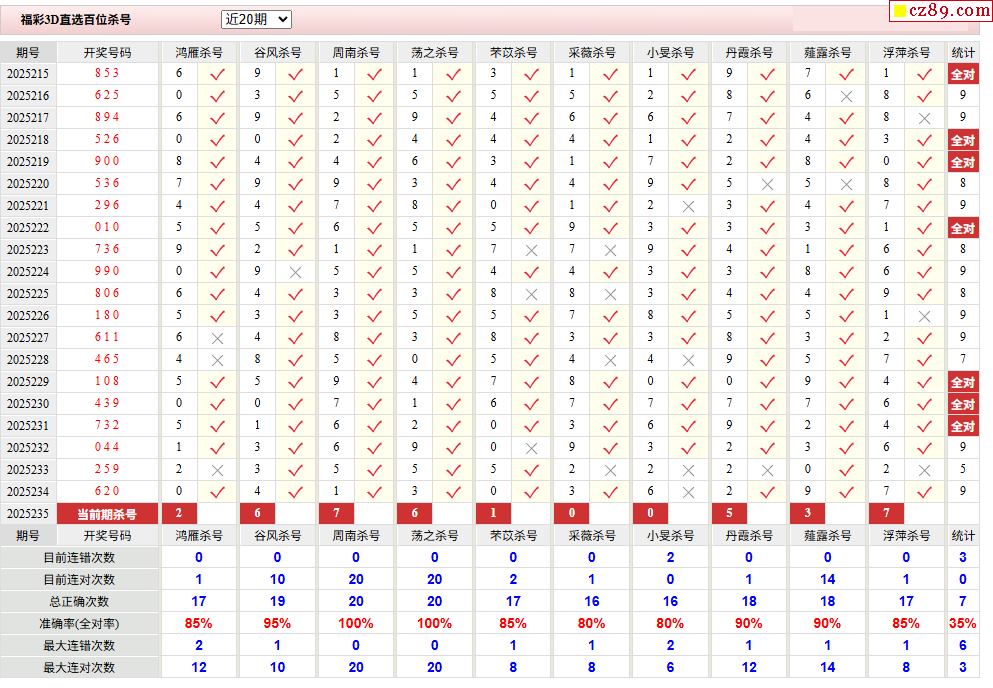Click winning number 6 2 0
993x688 pixels.
click(x=107, y=491)
